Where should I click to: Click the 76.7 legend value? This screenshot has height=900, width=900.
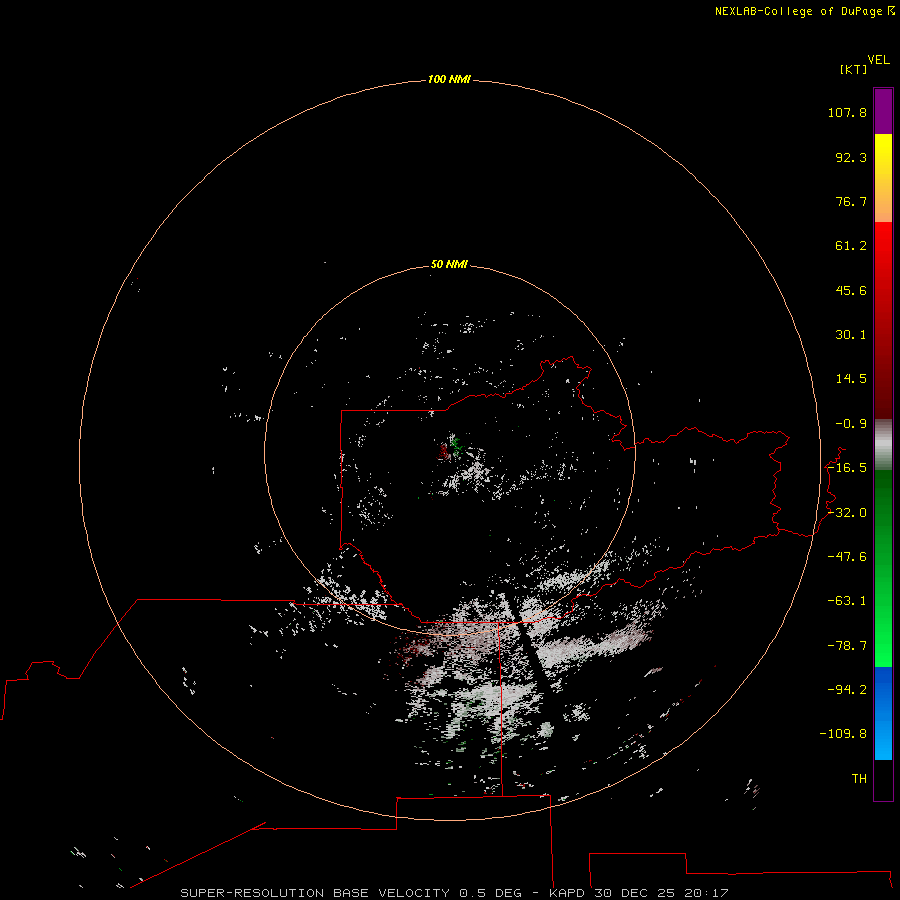851,201
